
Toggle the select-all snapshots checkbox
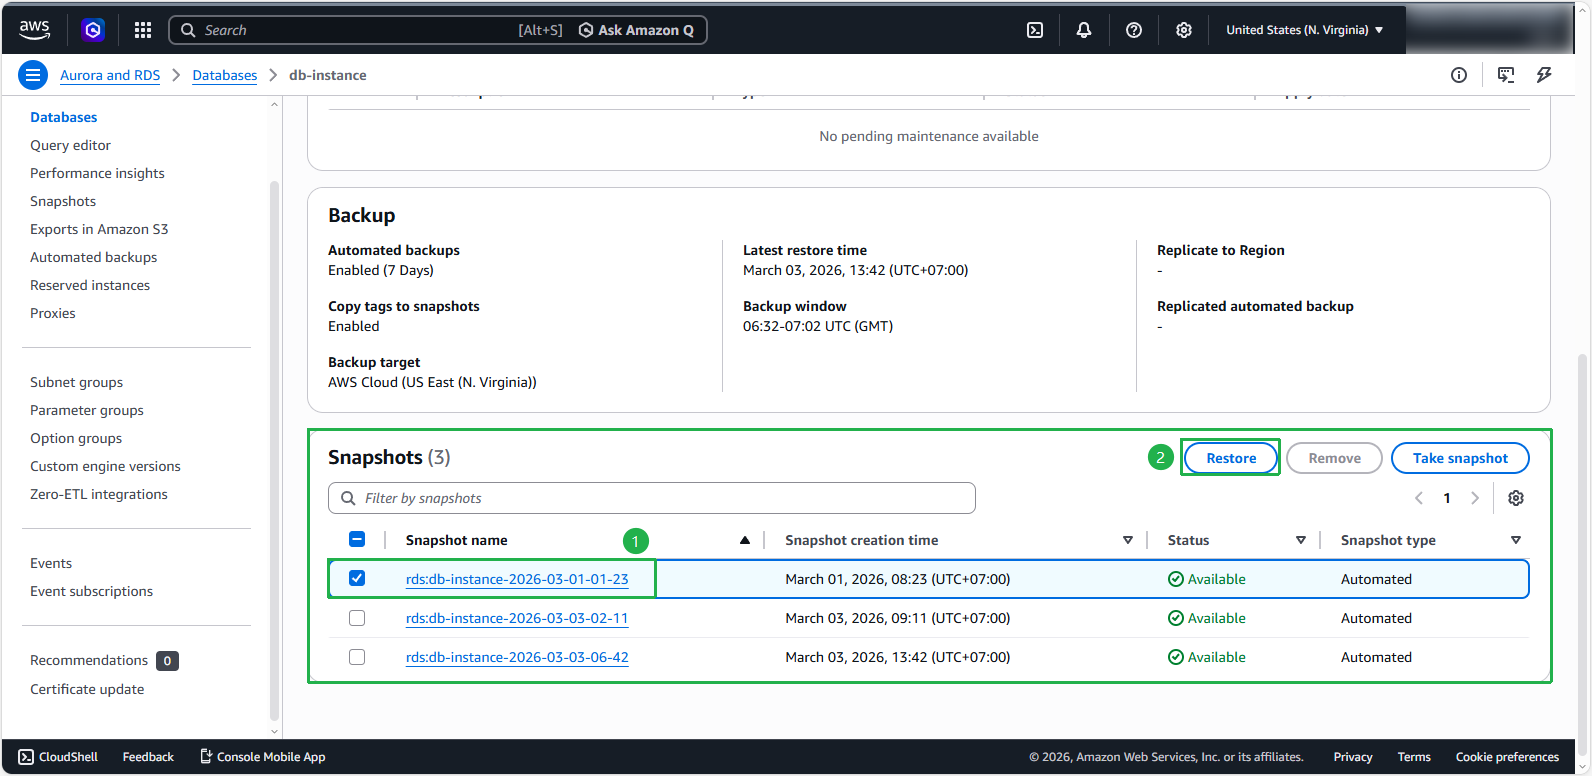coord(357,540)
